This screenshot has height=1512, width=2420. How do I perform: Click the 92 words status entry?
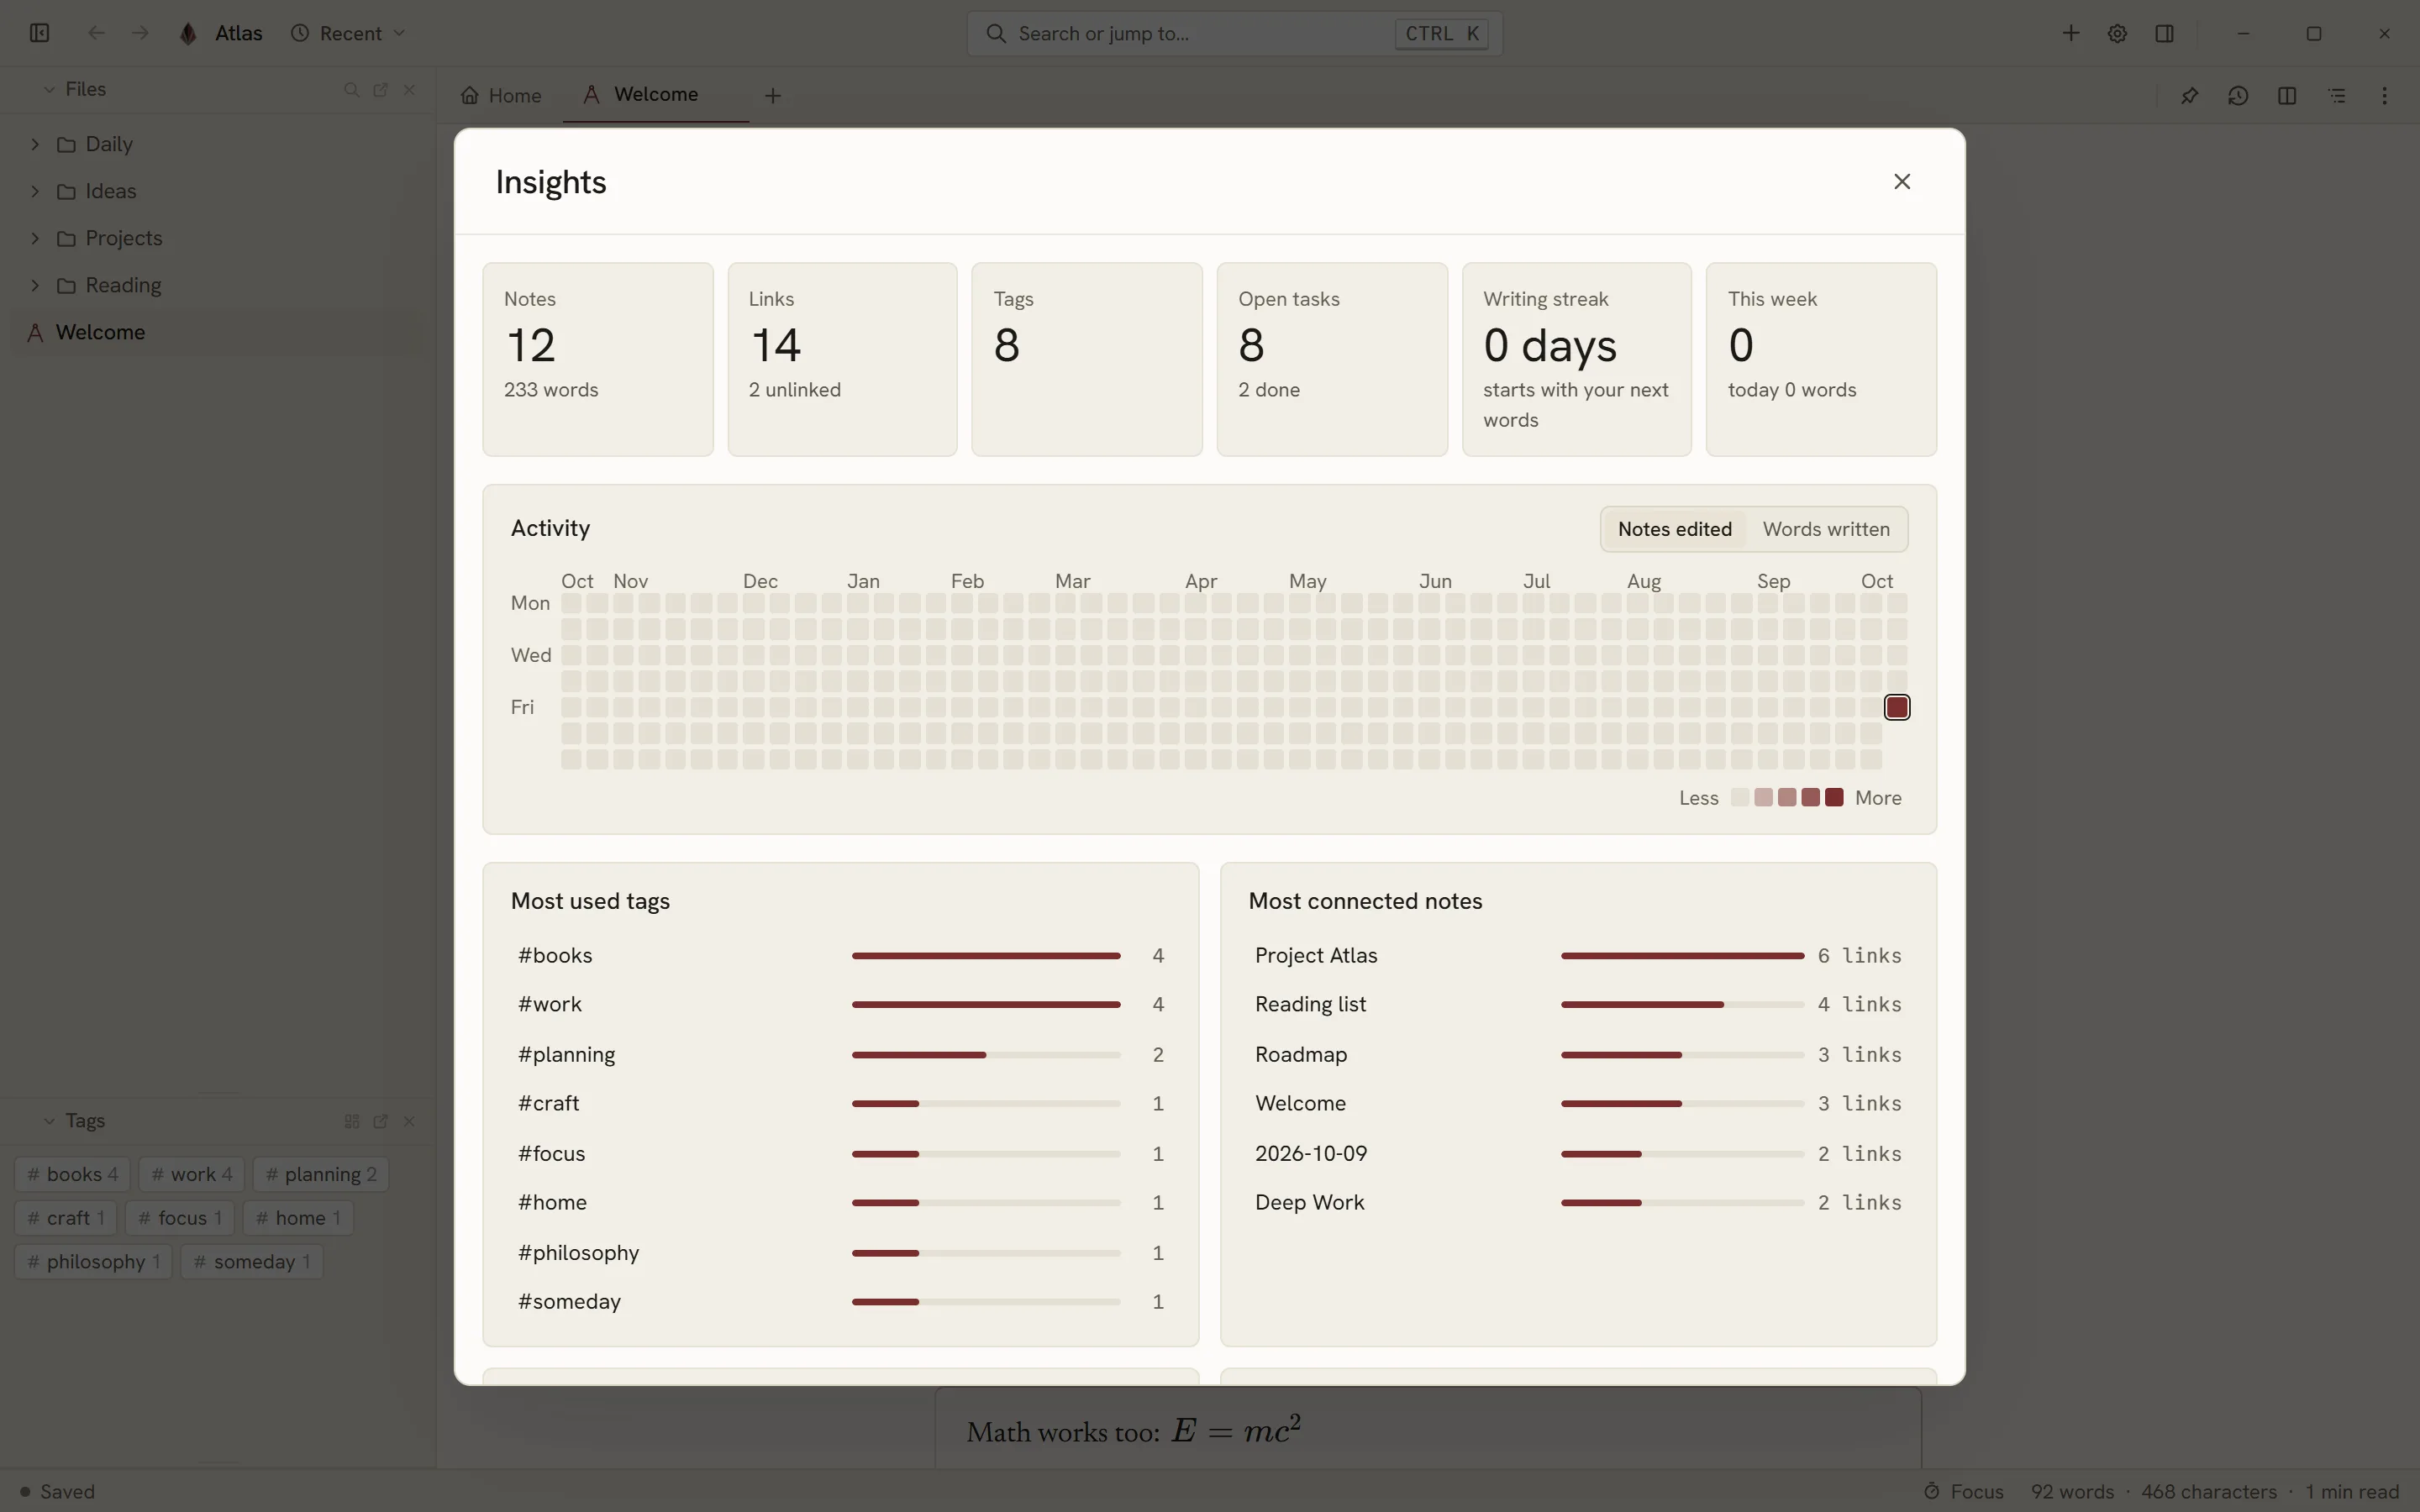pyautogui.click(x=2072, y=1491)
